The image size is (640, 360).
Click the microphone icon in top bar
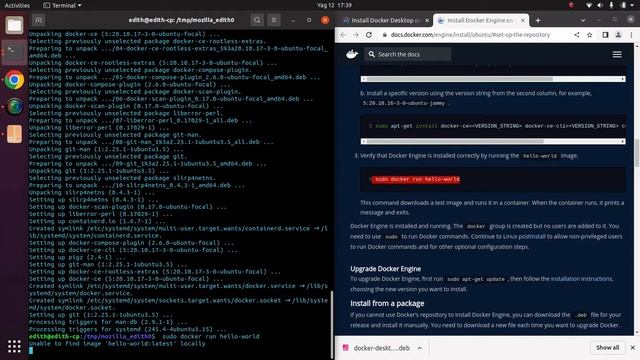[611, 5]
